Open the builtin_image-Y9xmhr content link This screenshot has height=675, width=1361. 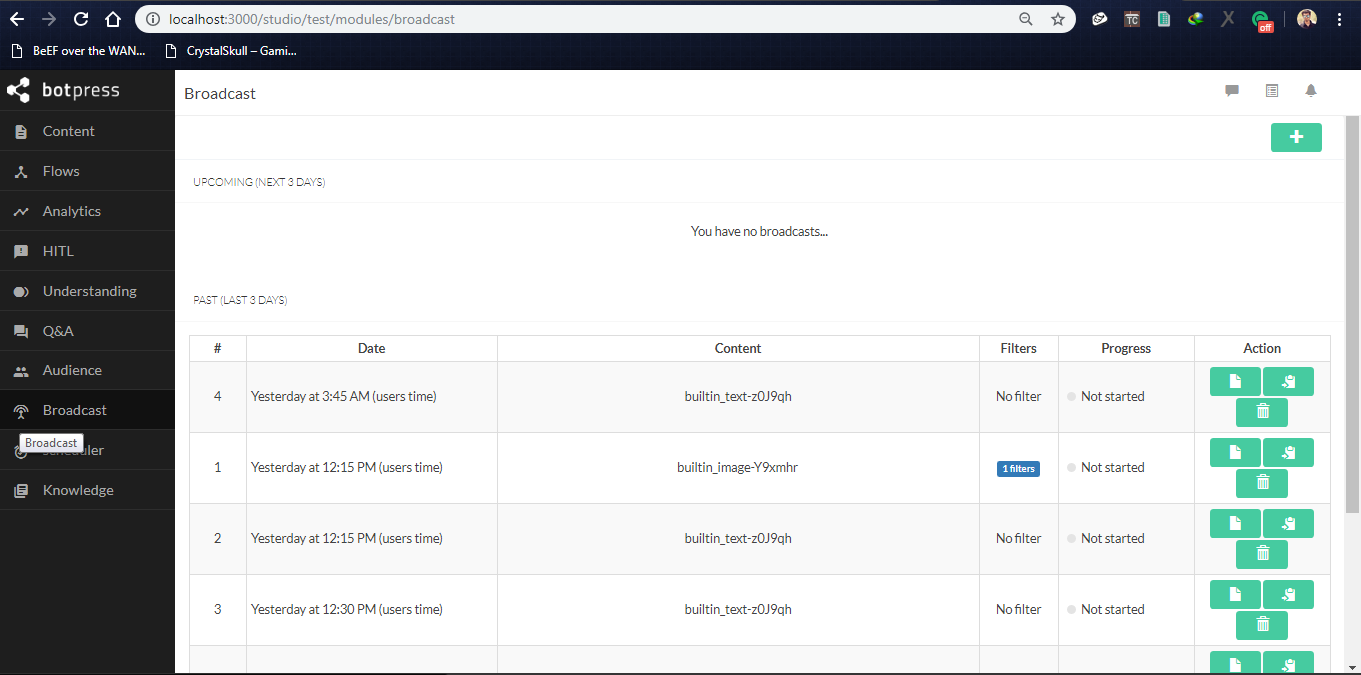pyautogui.click(x=738, y=467)
